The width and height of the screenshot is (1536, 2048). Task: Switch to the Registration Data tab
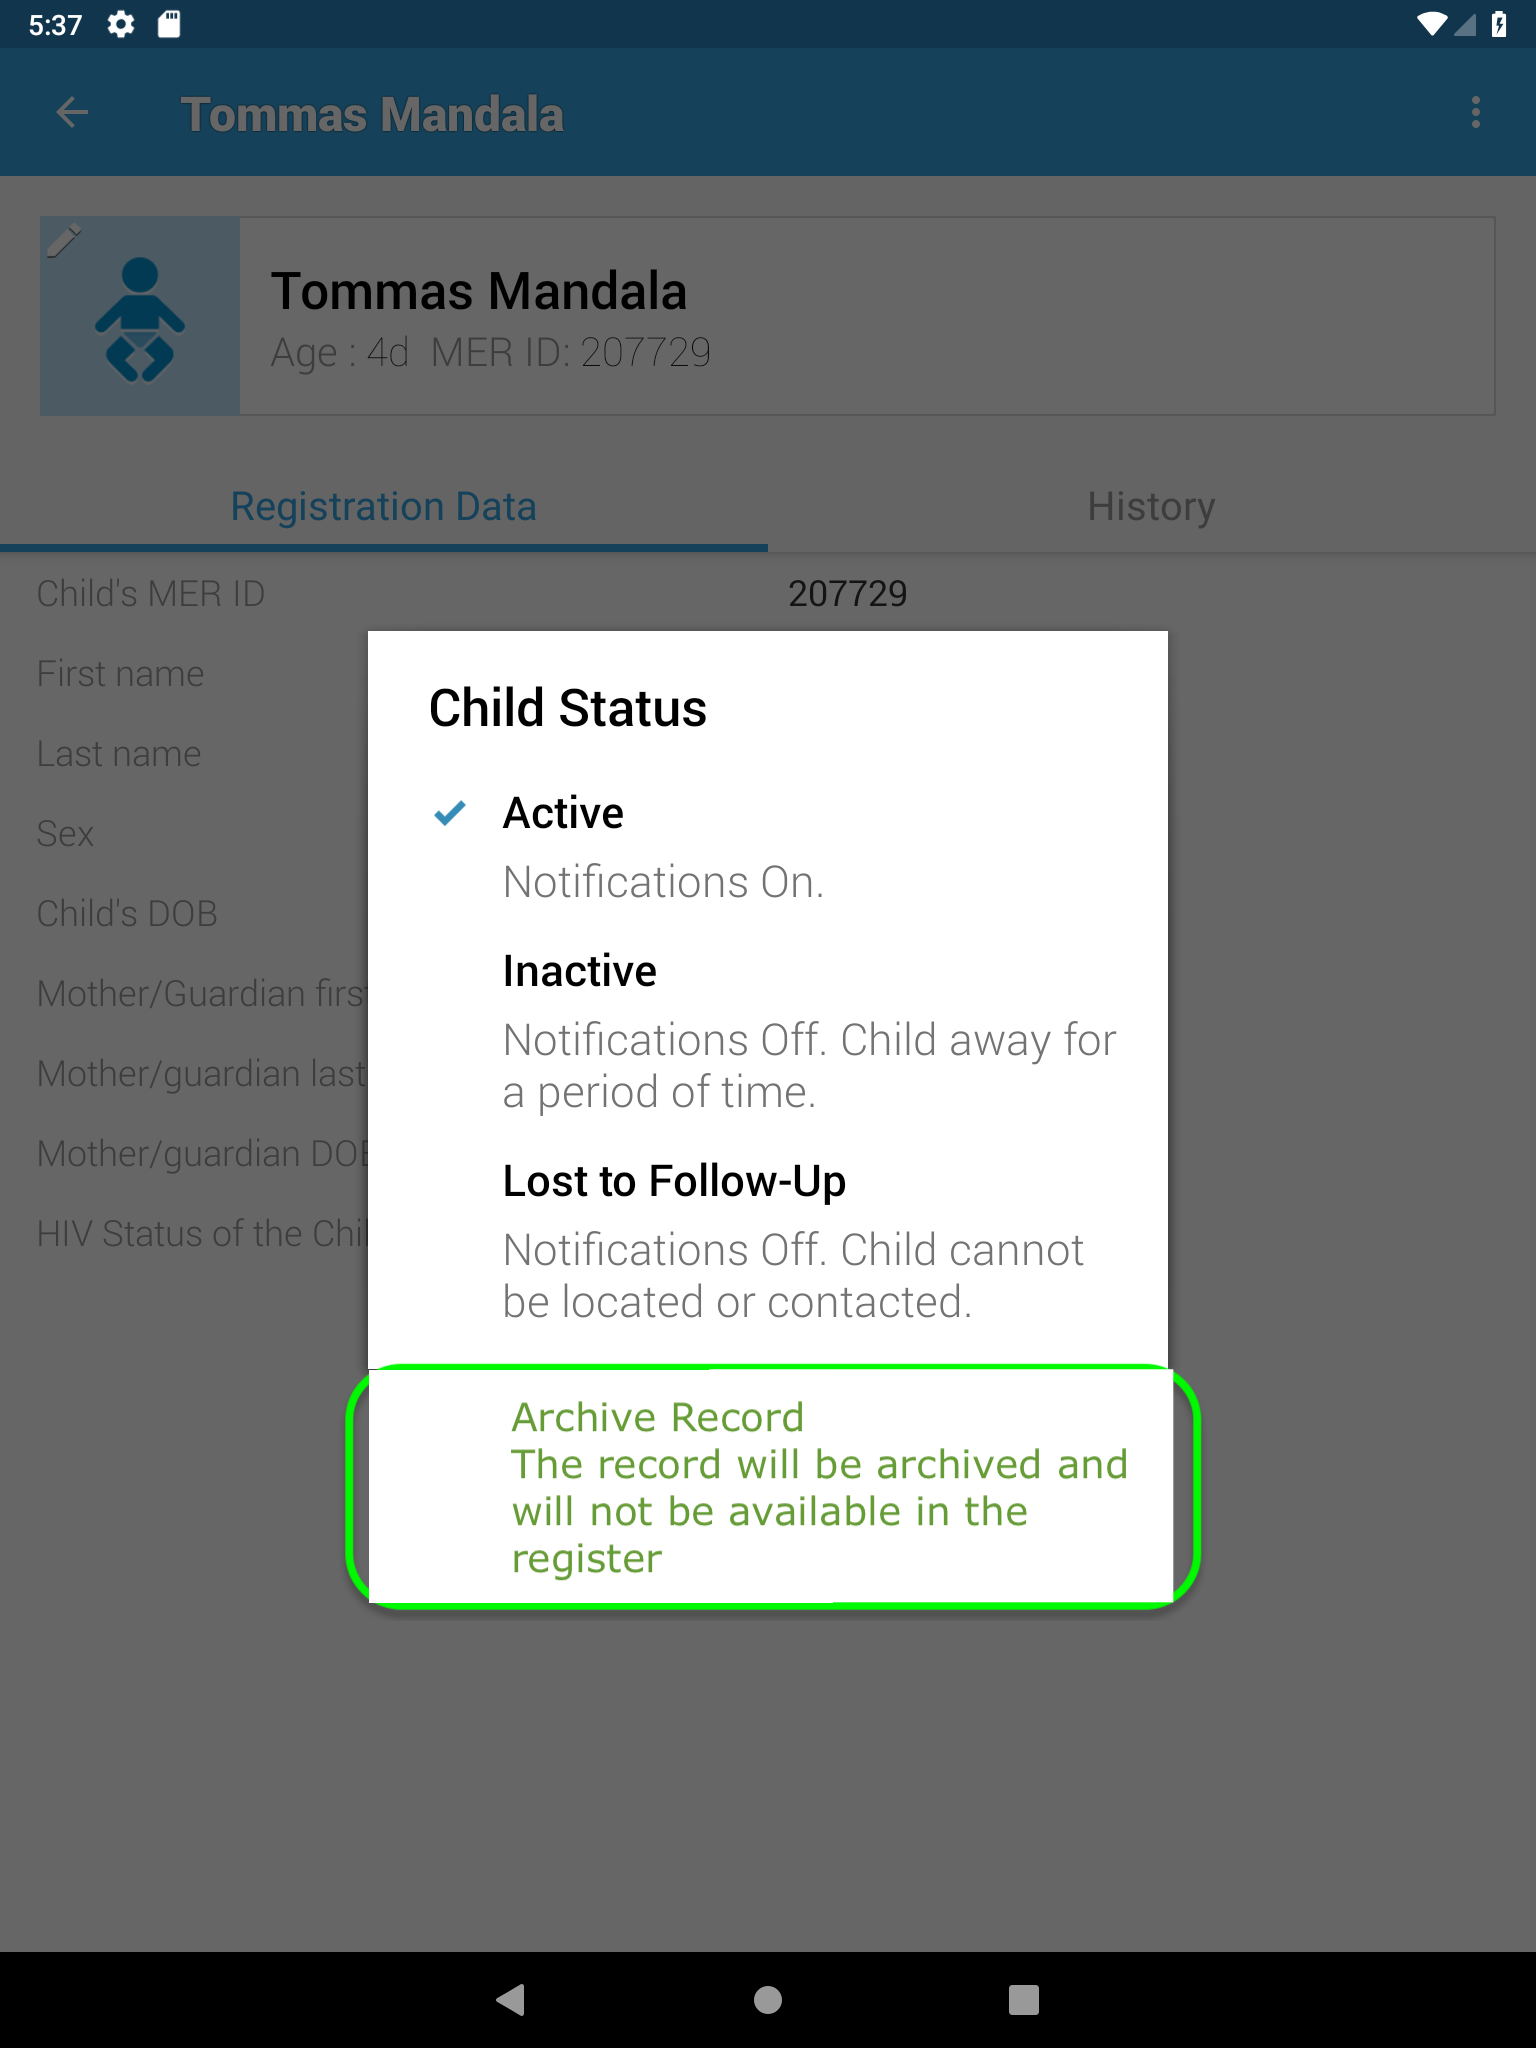point(383,507)
